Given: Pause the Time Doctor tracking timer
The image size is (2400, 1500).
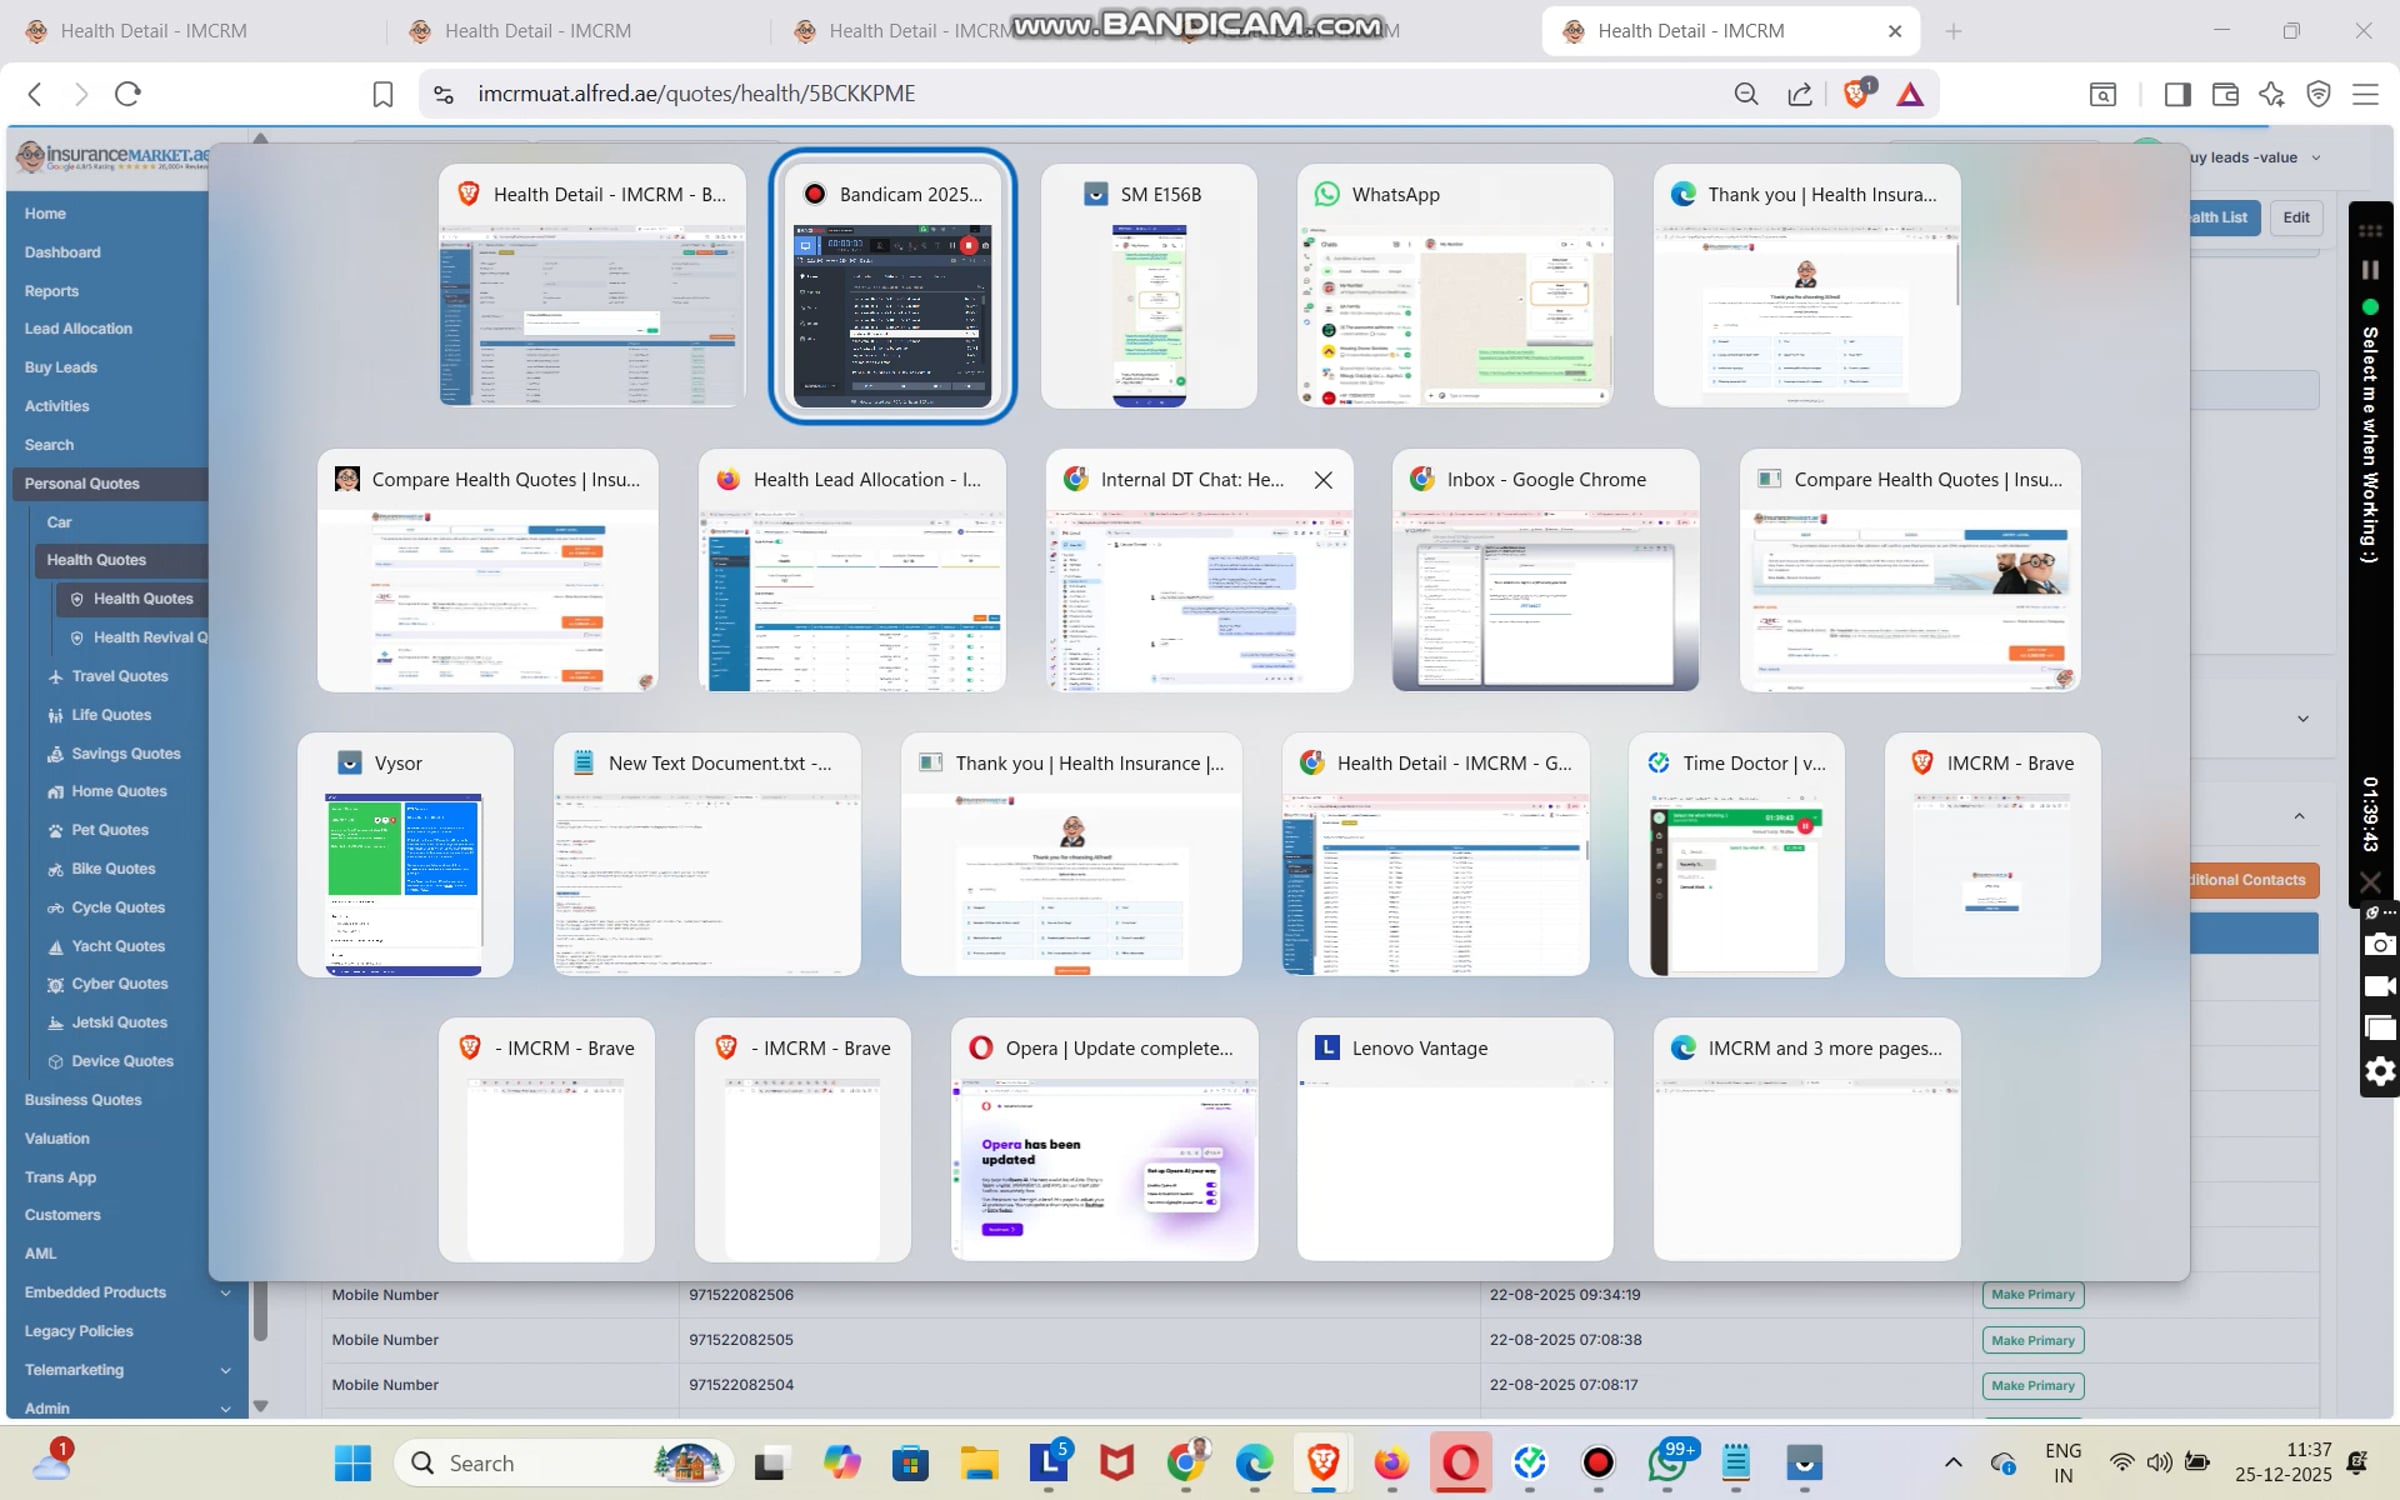Looking at the screenshot, I should (x=2370, y=270).
